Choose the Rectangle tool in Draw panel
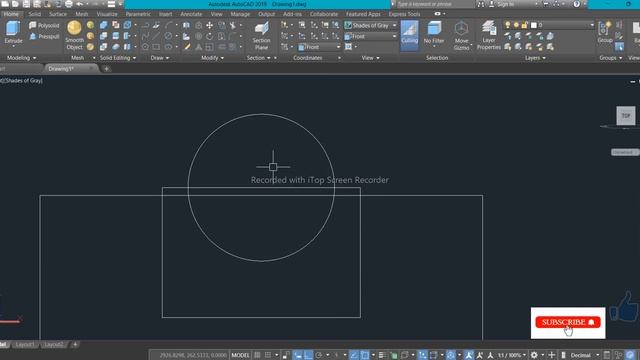The height and width of the screenshot is (360, 640). click(156, 47)
